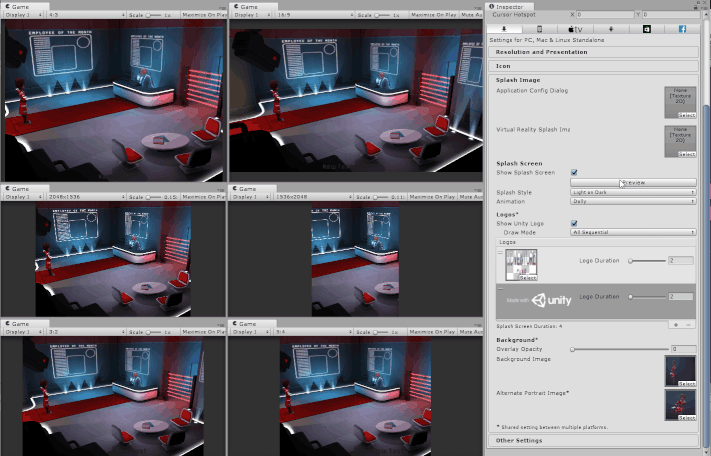Select the Game tab of the 1536x2048 view
This screenshot has width=711, height=456.
pyautogui.click(x=253, y=189)
